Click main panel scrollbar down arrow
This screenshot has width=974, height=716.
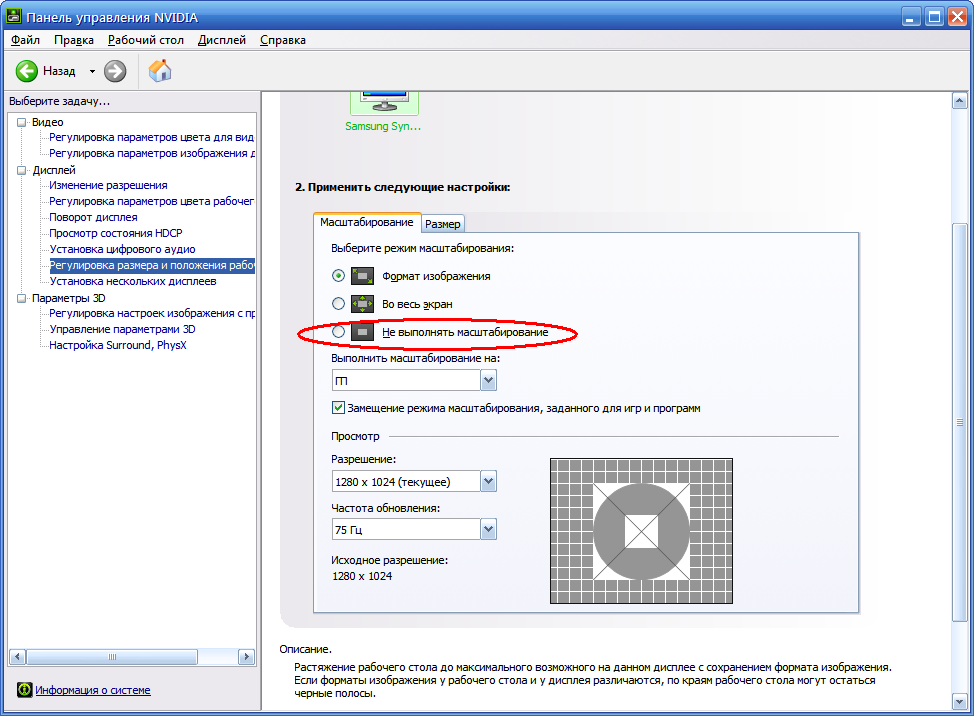click(x=960, y=702)
